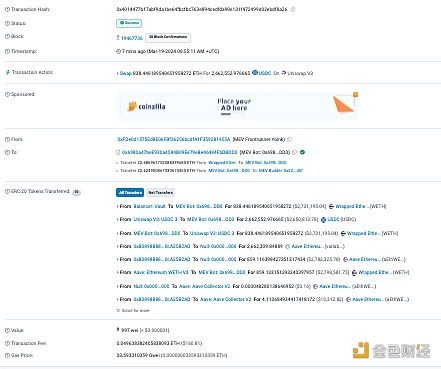Viewport: 441px width, 369px height.
Task: Click the green verified checkmark beside To address
Action: tap(302, 152)
